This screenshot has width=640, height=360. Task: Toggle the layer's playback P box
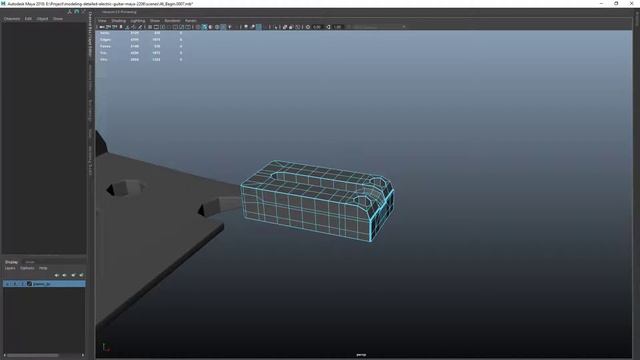(x=15, y=284)
